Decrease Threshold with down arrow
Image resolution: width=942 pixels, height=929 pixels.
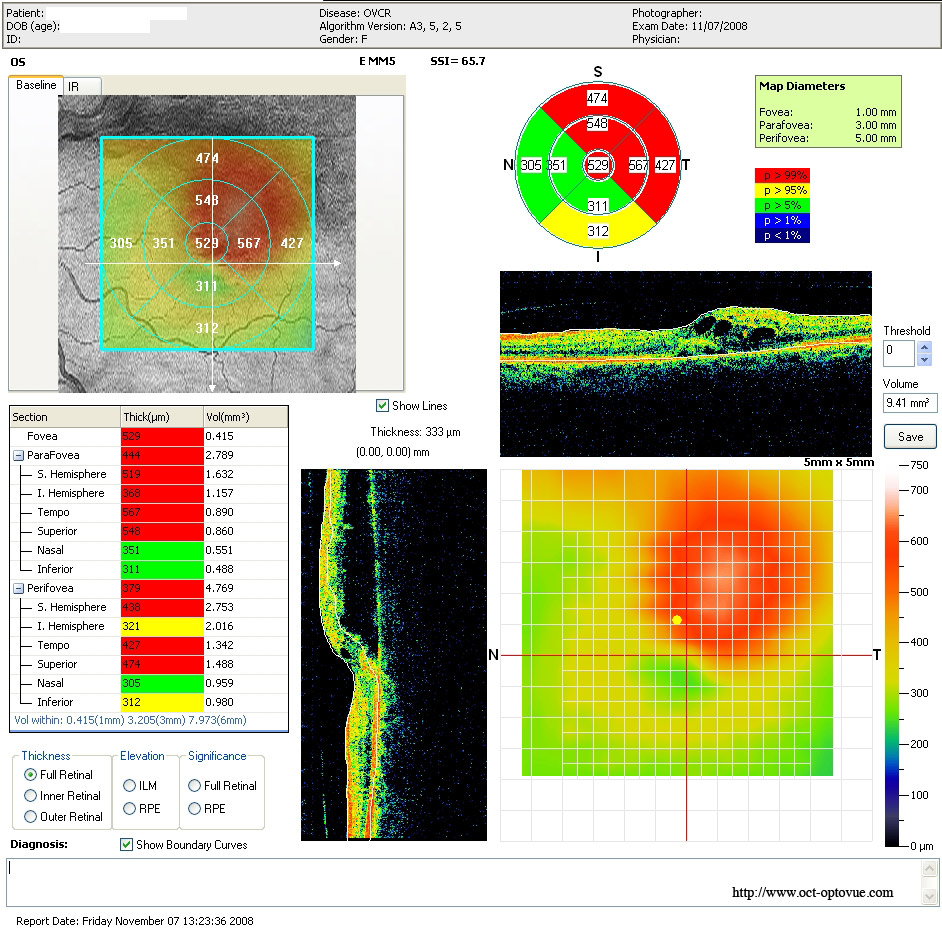(x=925, y=360)
